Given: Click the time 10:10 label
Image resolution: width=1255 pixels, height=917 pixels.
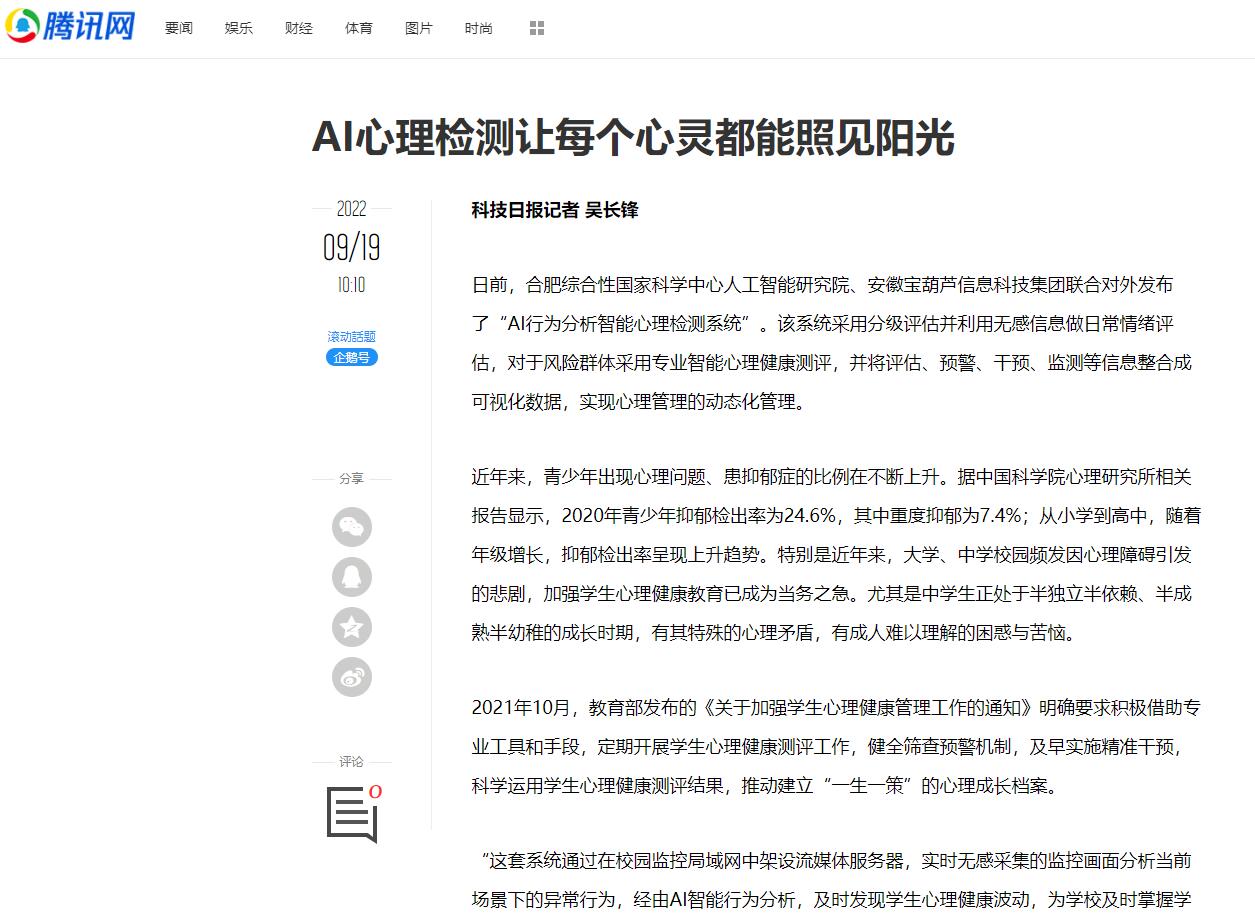Looking at the screenshot, I should point(352,285).
